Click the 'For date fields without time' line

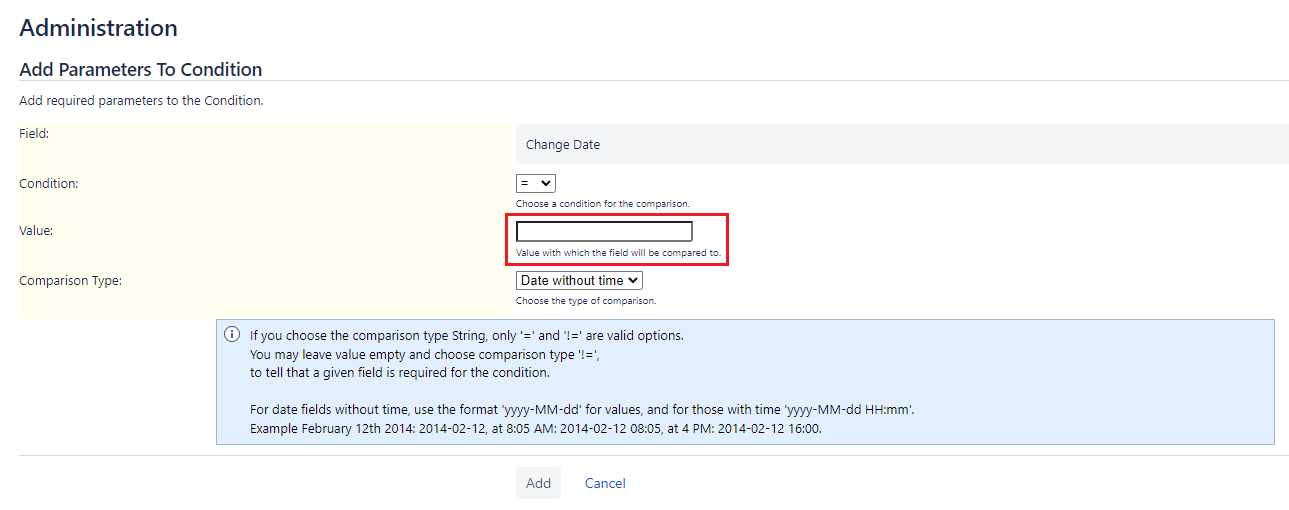point(582,410)
